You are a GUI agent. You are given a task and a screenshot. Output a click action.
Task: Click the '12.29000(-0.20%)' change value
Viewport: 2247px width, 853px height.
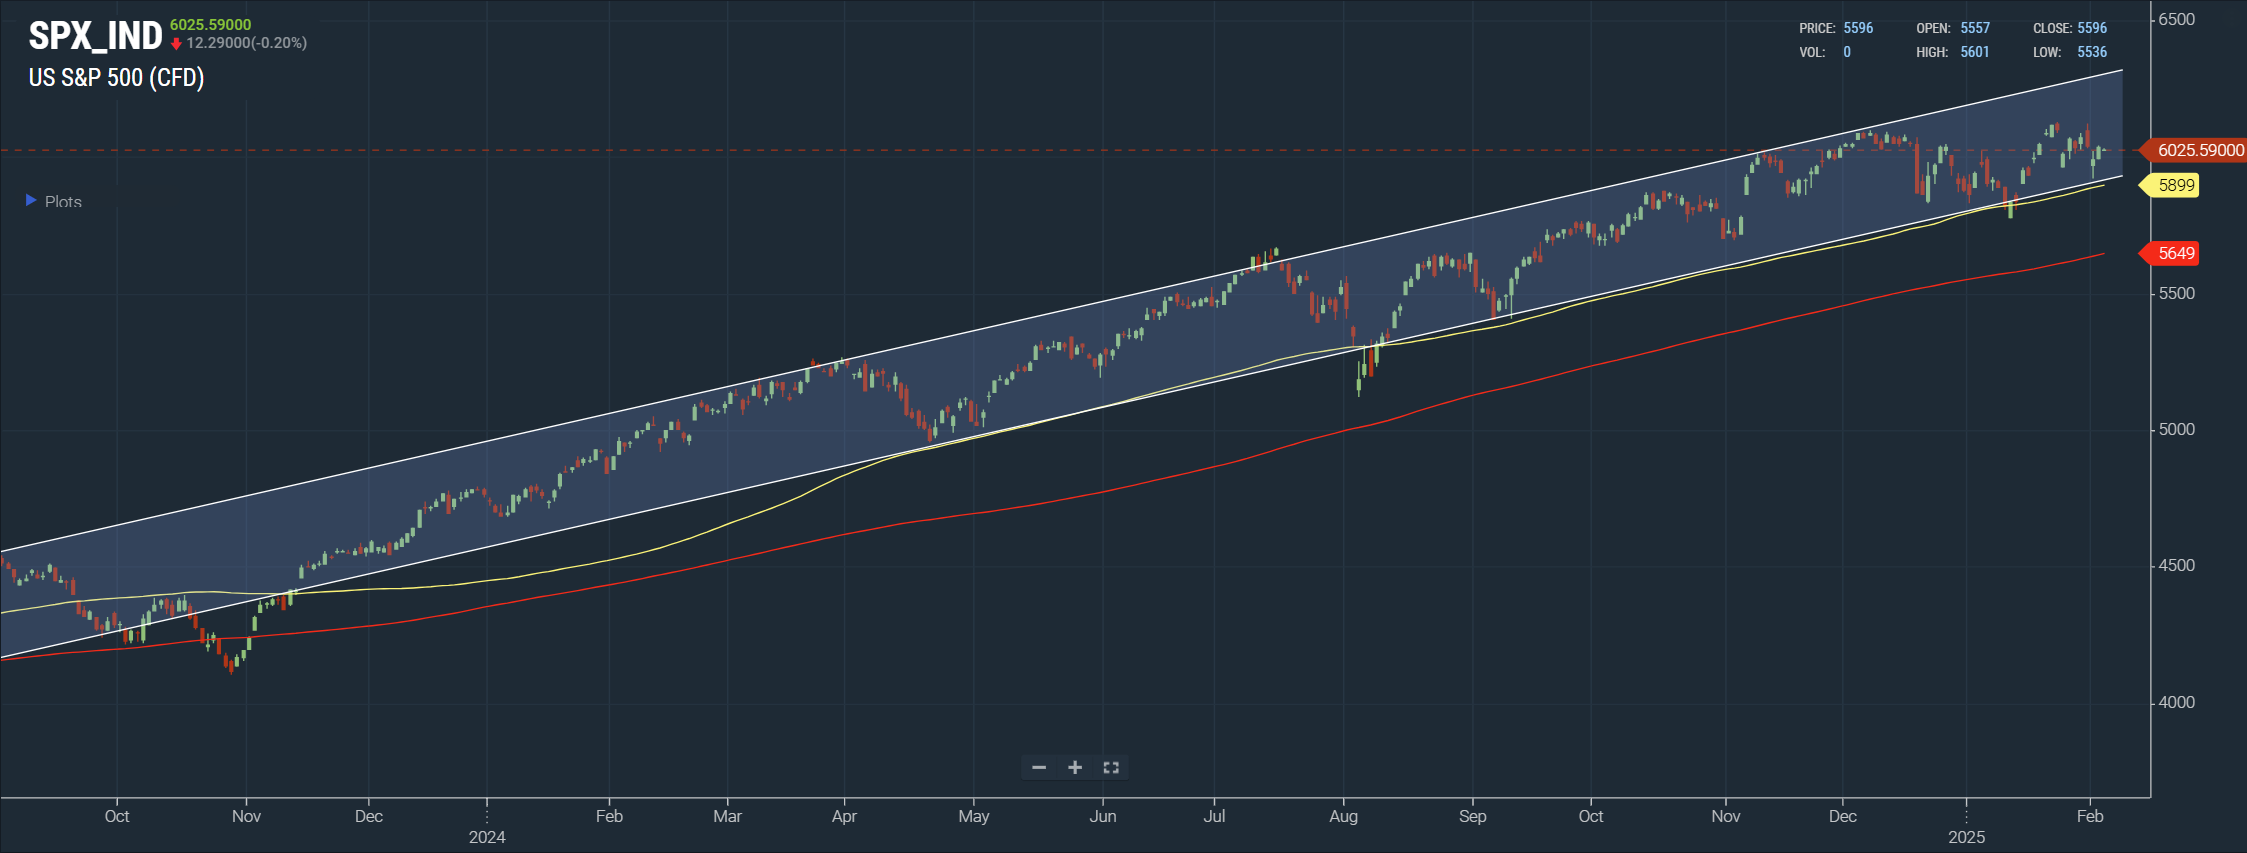(x=247, y=43)
